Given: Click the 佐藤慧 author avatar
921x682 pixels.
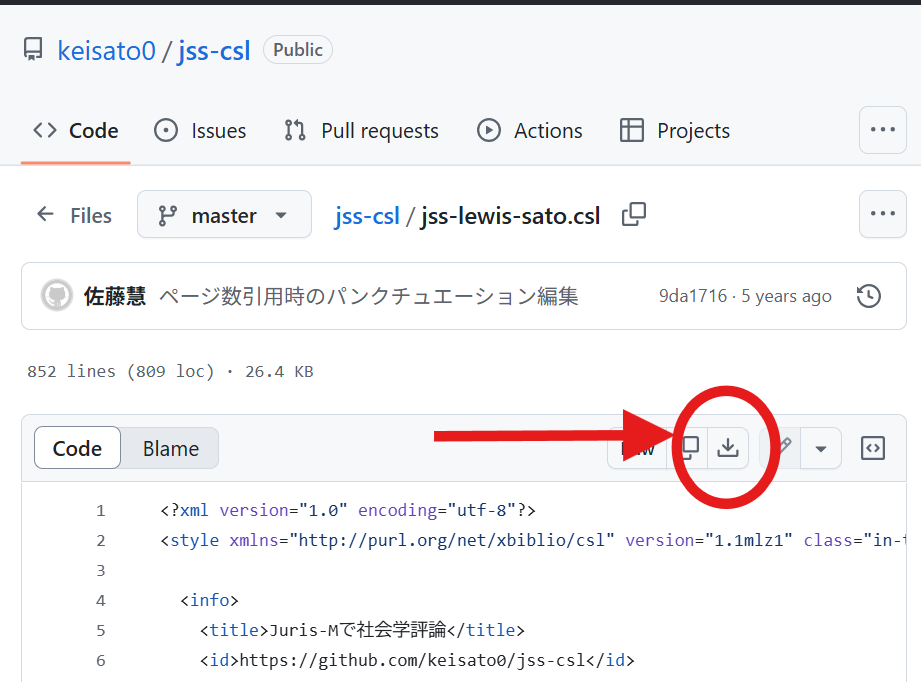Looking at the screenshot, I should coord(57,295).
